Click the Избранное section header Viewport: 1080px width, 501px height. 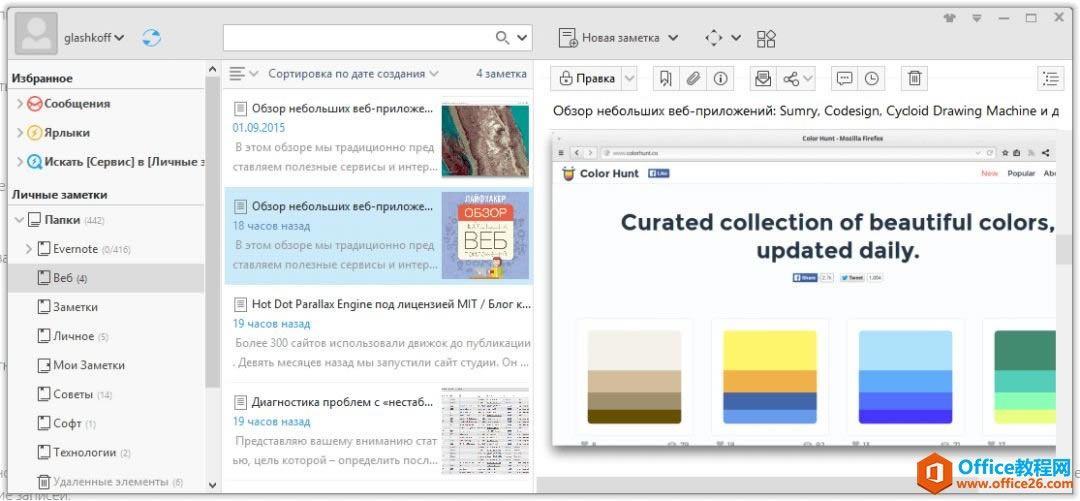click(x=42, y=79)
